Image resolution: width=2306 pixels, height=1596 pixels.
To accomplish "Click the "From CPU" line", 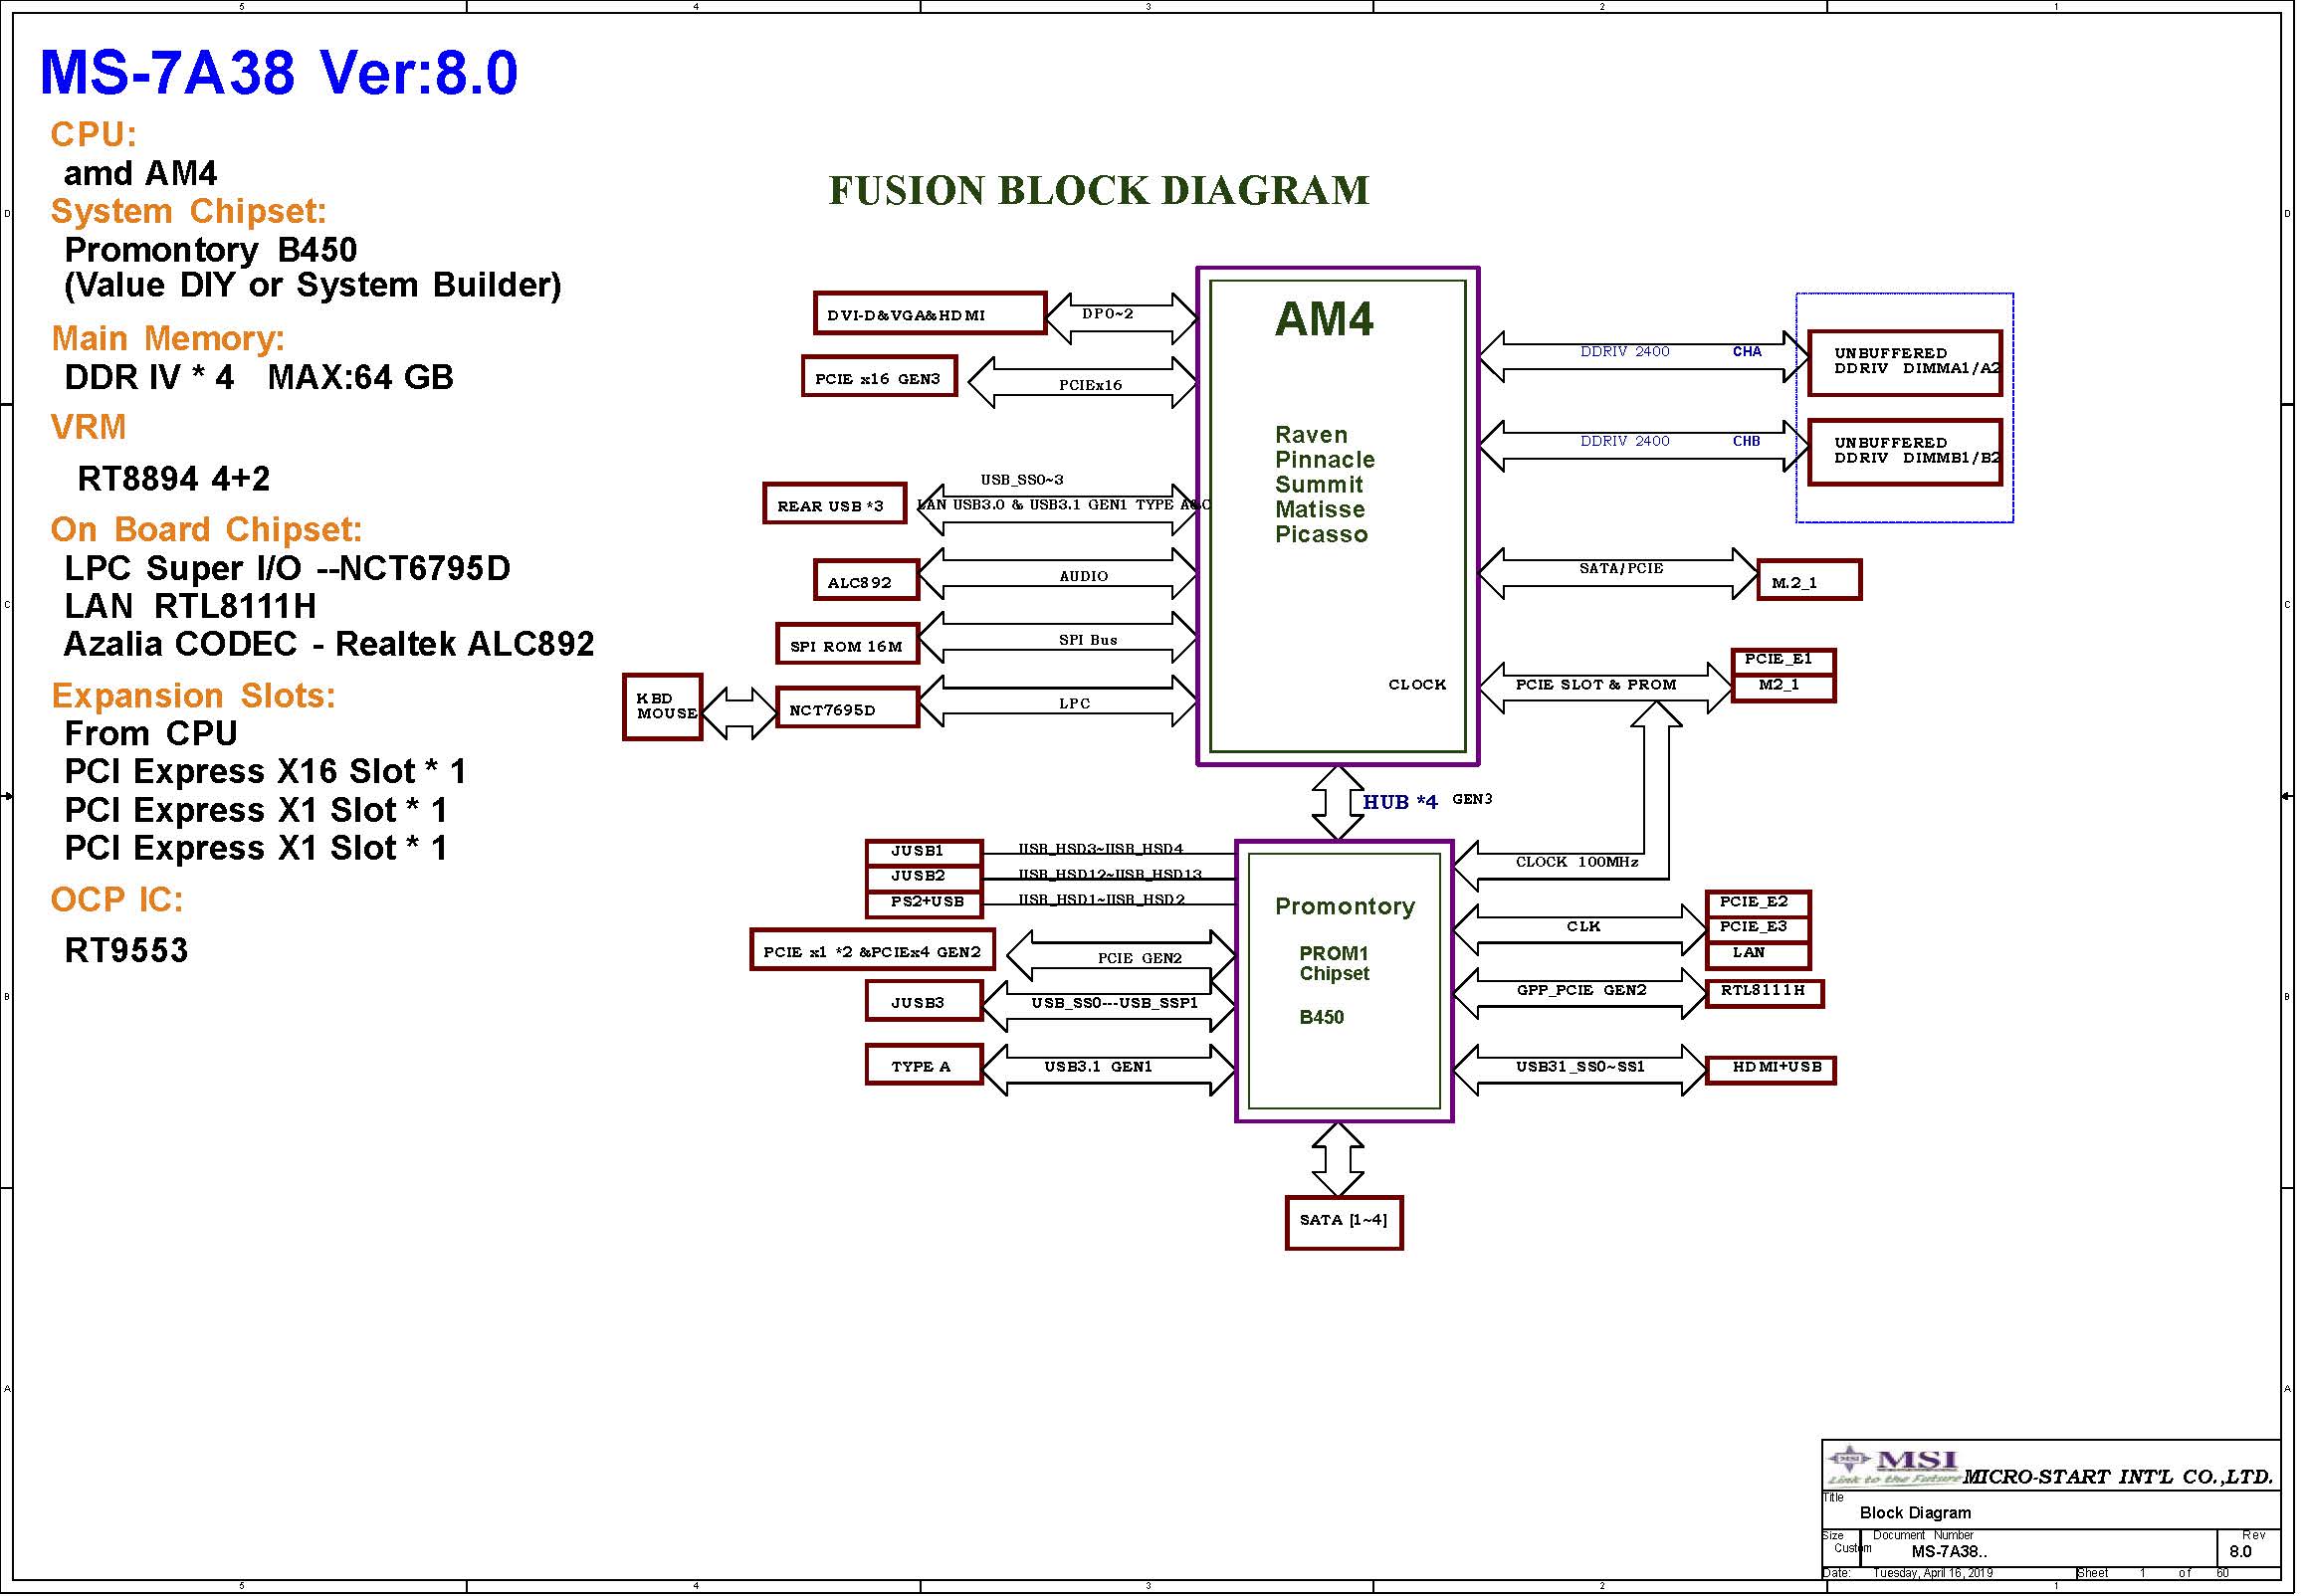I will coord(151,733).
